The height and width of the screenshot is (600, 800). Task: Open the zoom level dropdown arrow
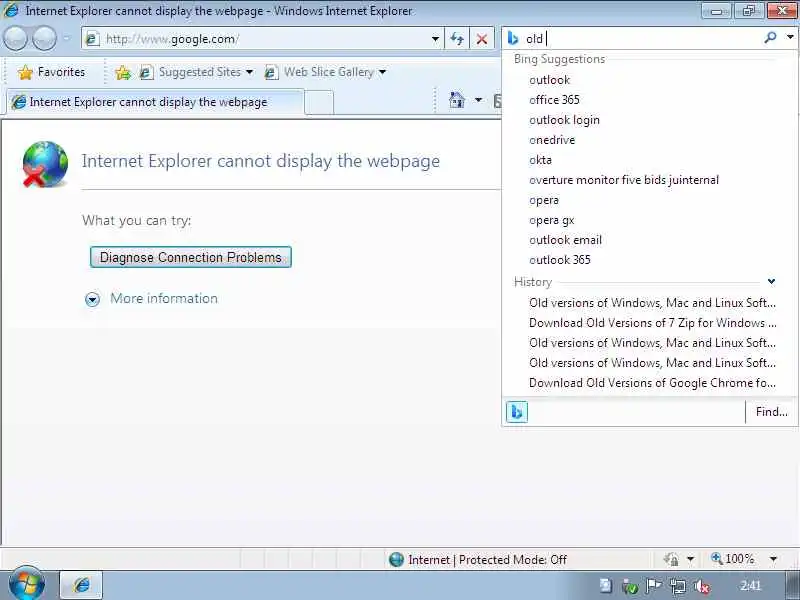coord(773,559)
